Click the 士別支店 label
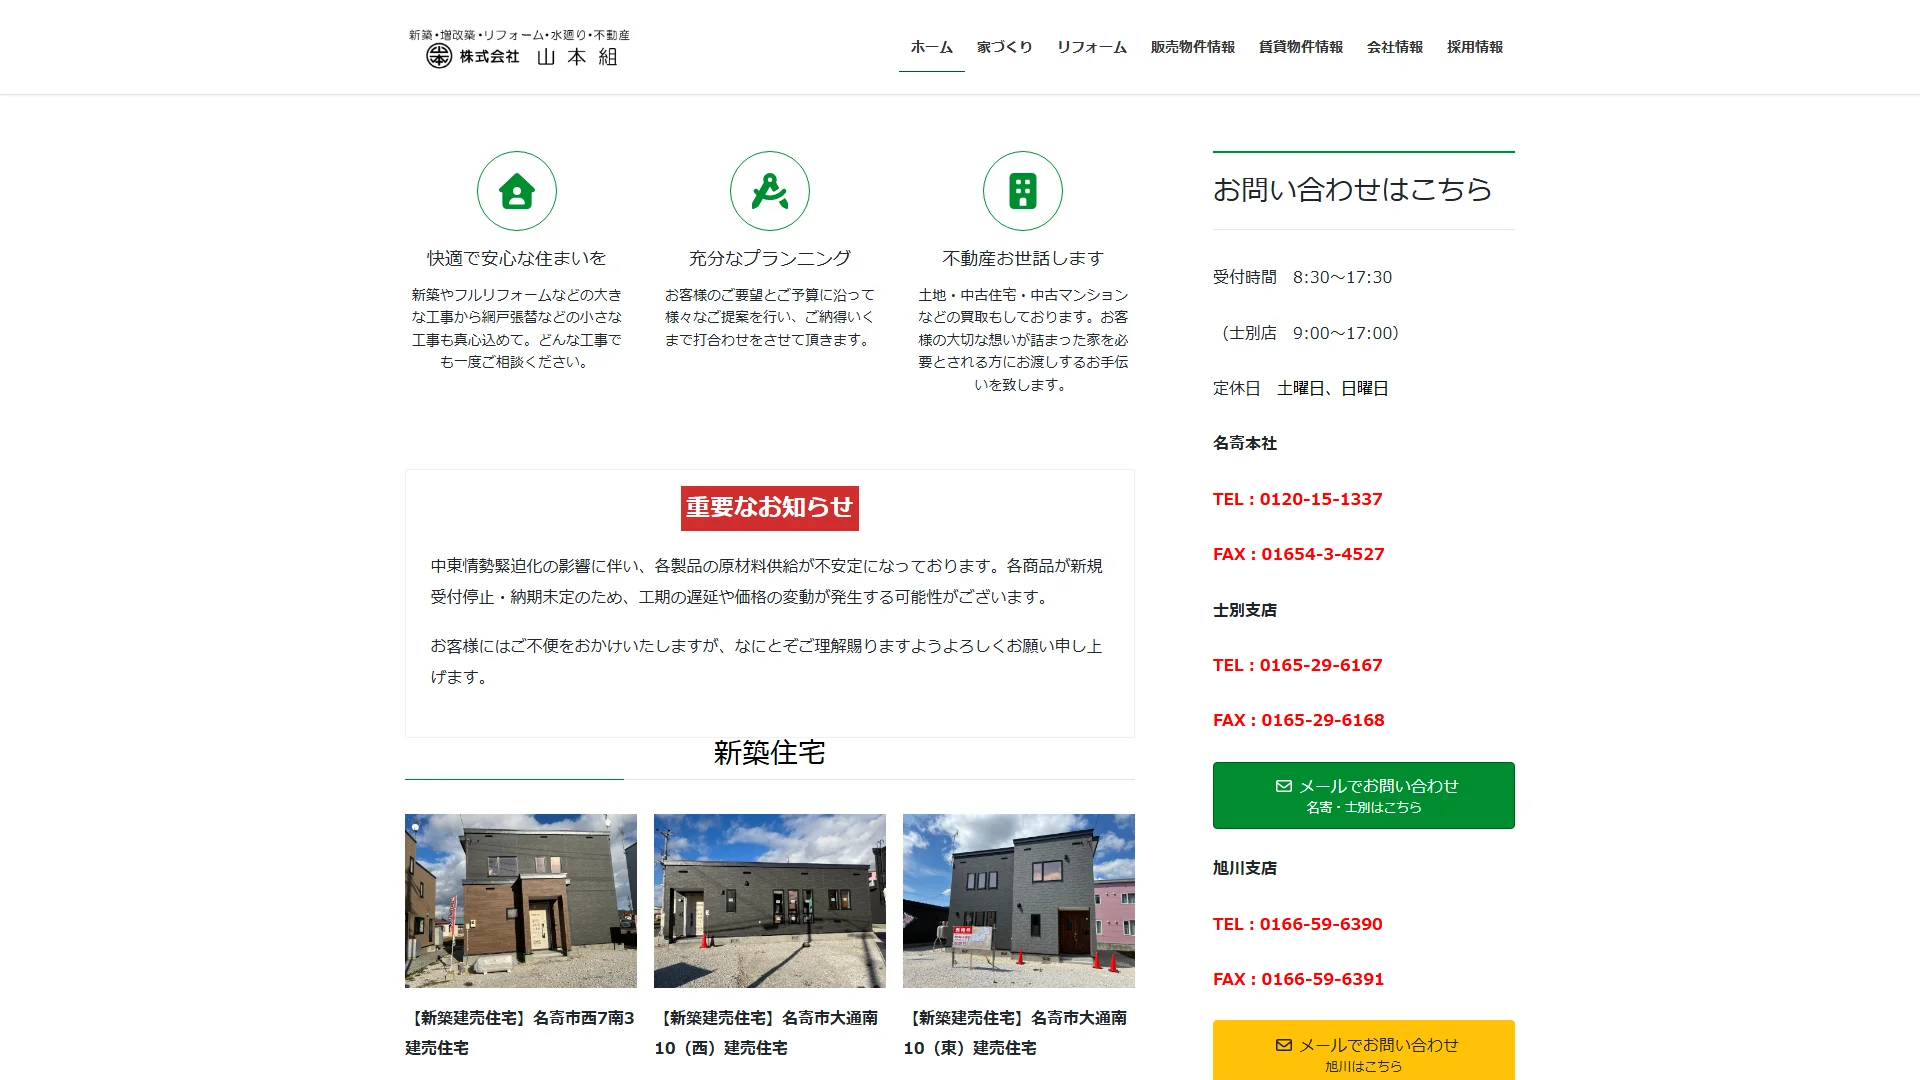The image size is (1920, 1080). (x=1245, y=610)
